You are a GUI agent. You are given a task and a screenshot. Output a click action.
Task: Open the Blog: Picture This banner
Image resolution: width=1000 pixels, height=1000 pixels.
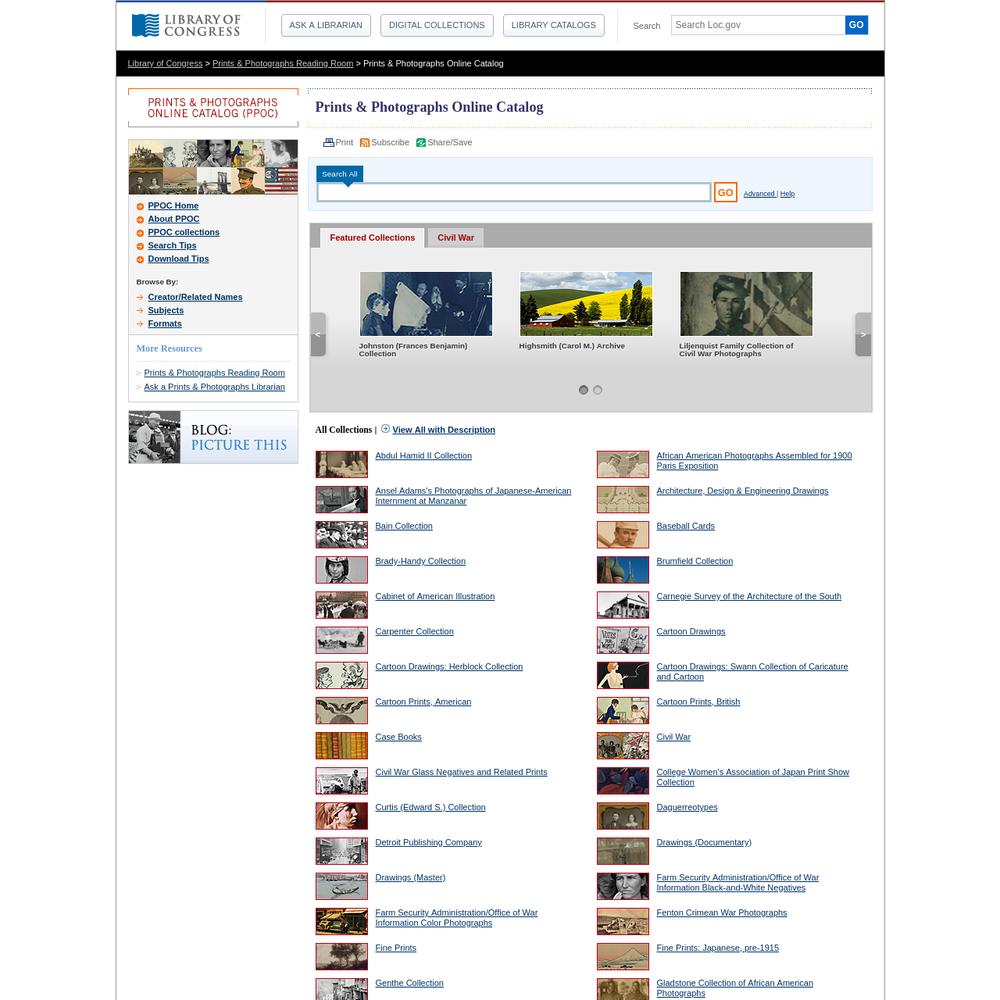tap(213, 437)
